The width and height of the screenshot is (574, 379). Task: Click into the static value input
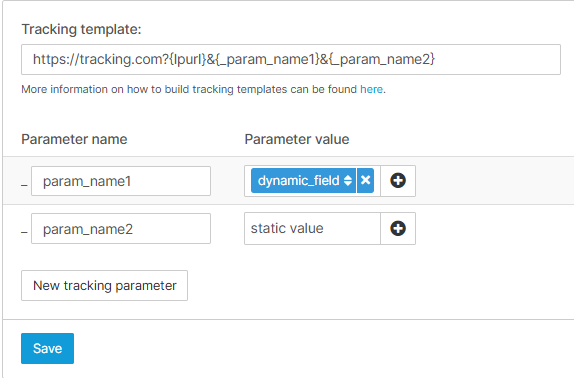click(312, 228)
